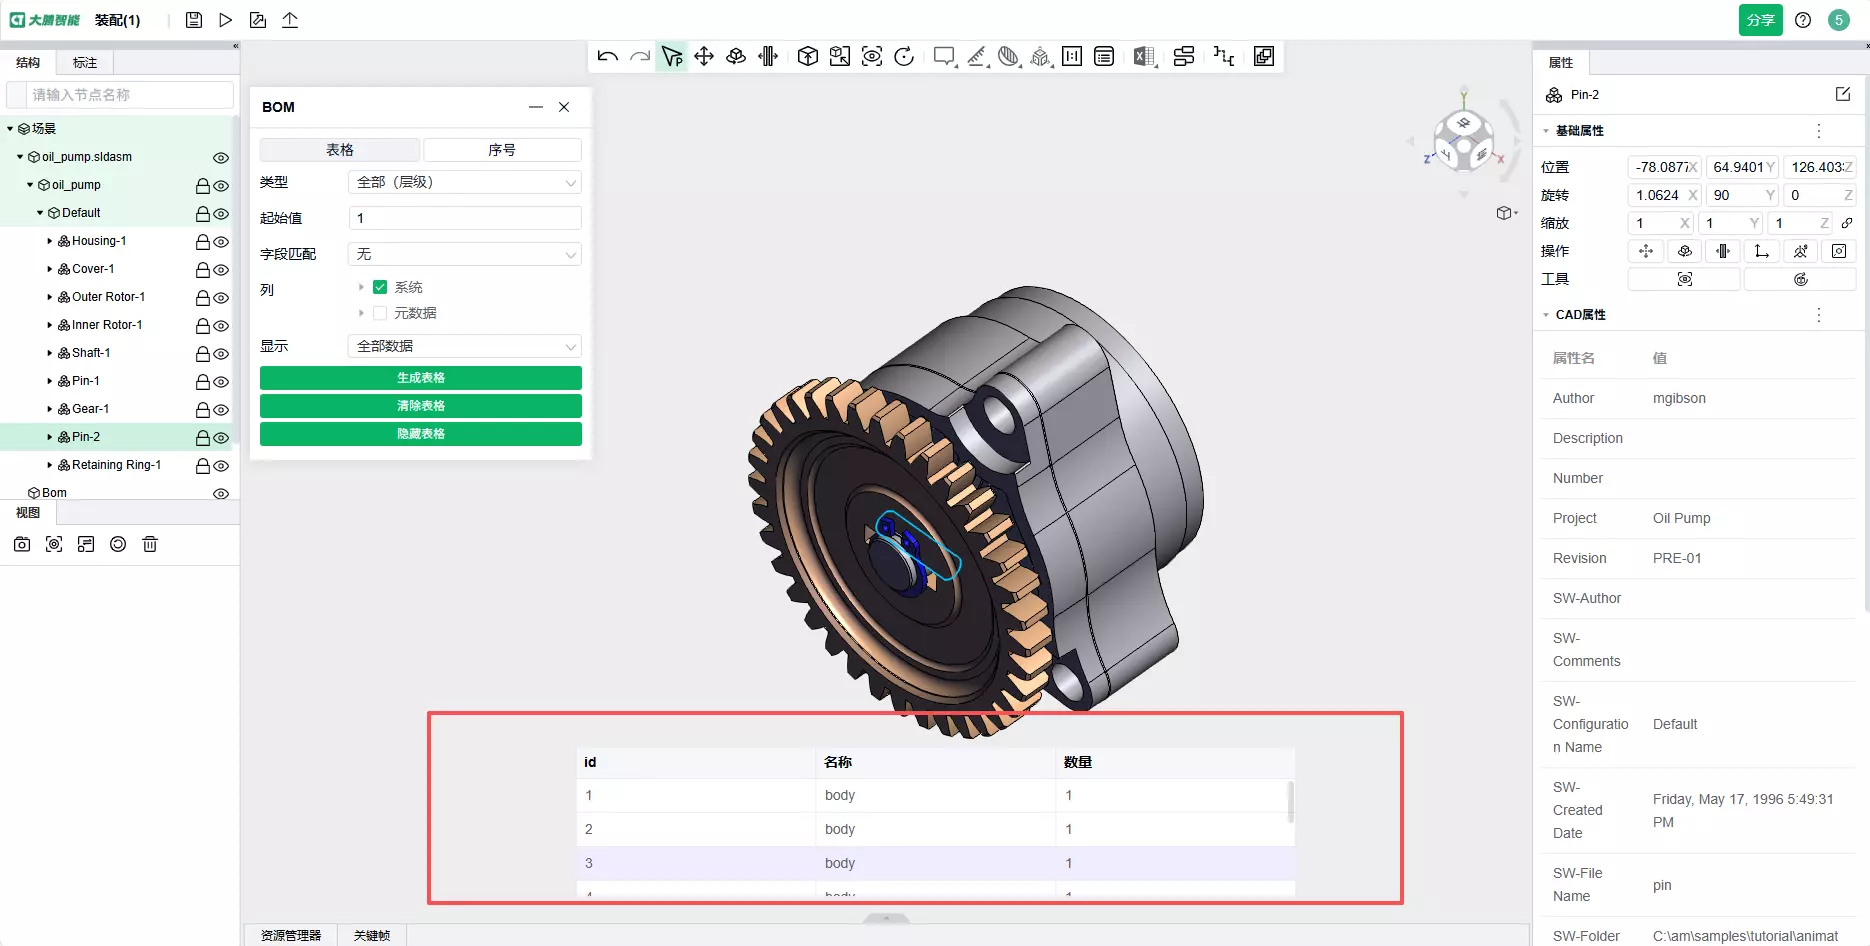Click the green 分享 button
Viewport: 1870px width, 946px height.
[1760, 20]
